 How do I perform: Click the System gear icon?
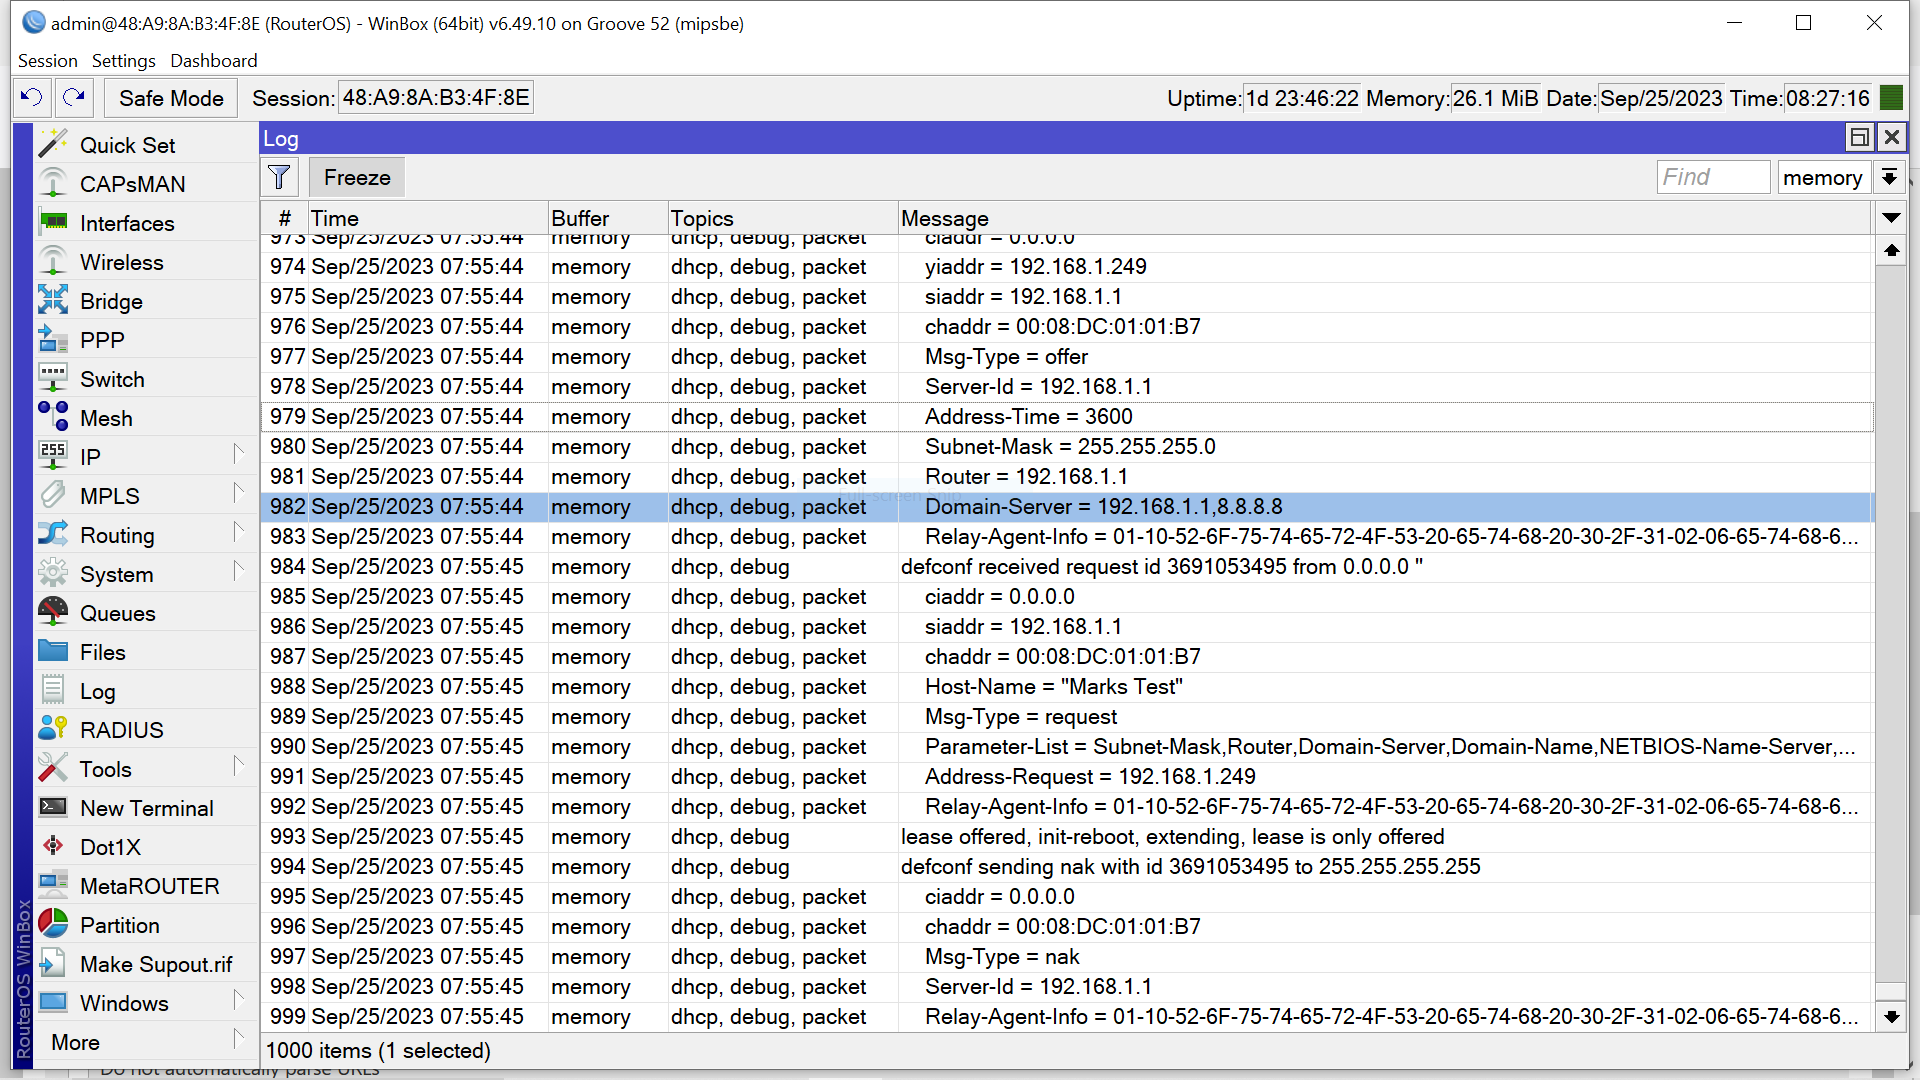(53, 574)
